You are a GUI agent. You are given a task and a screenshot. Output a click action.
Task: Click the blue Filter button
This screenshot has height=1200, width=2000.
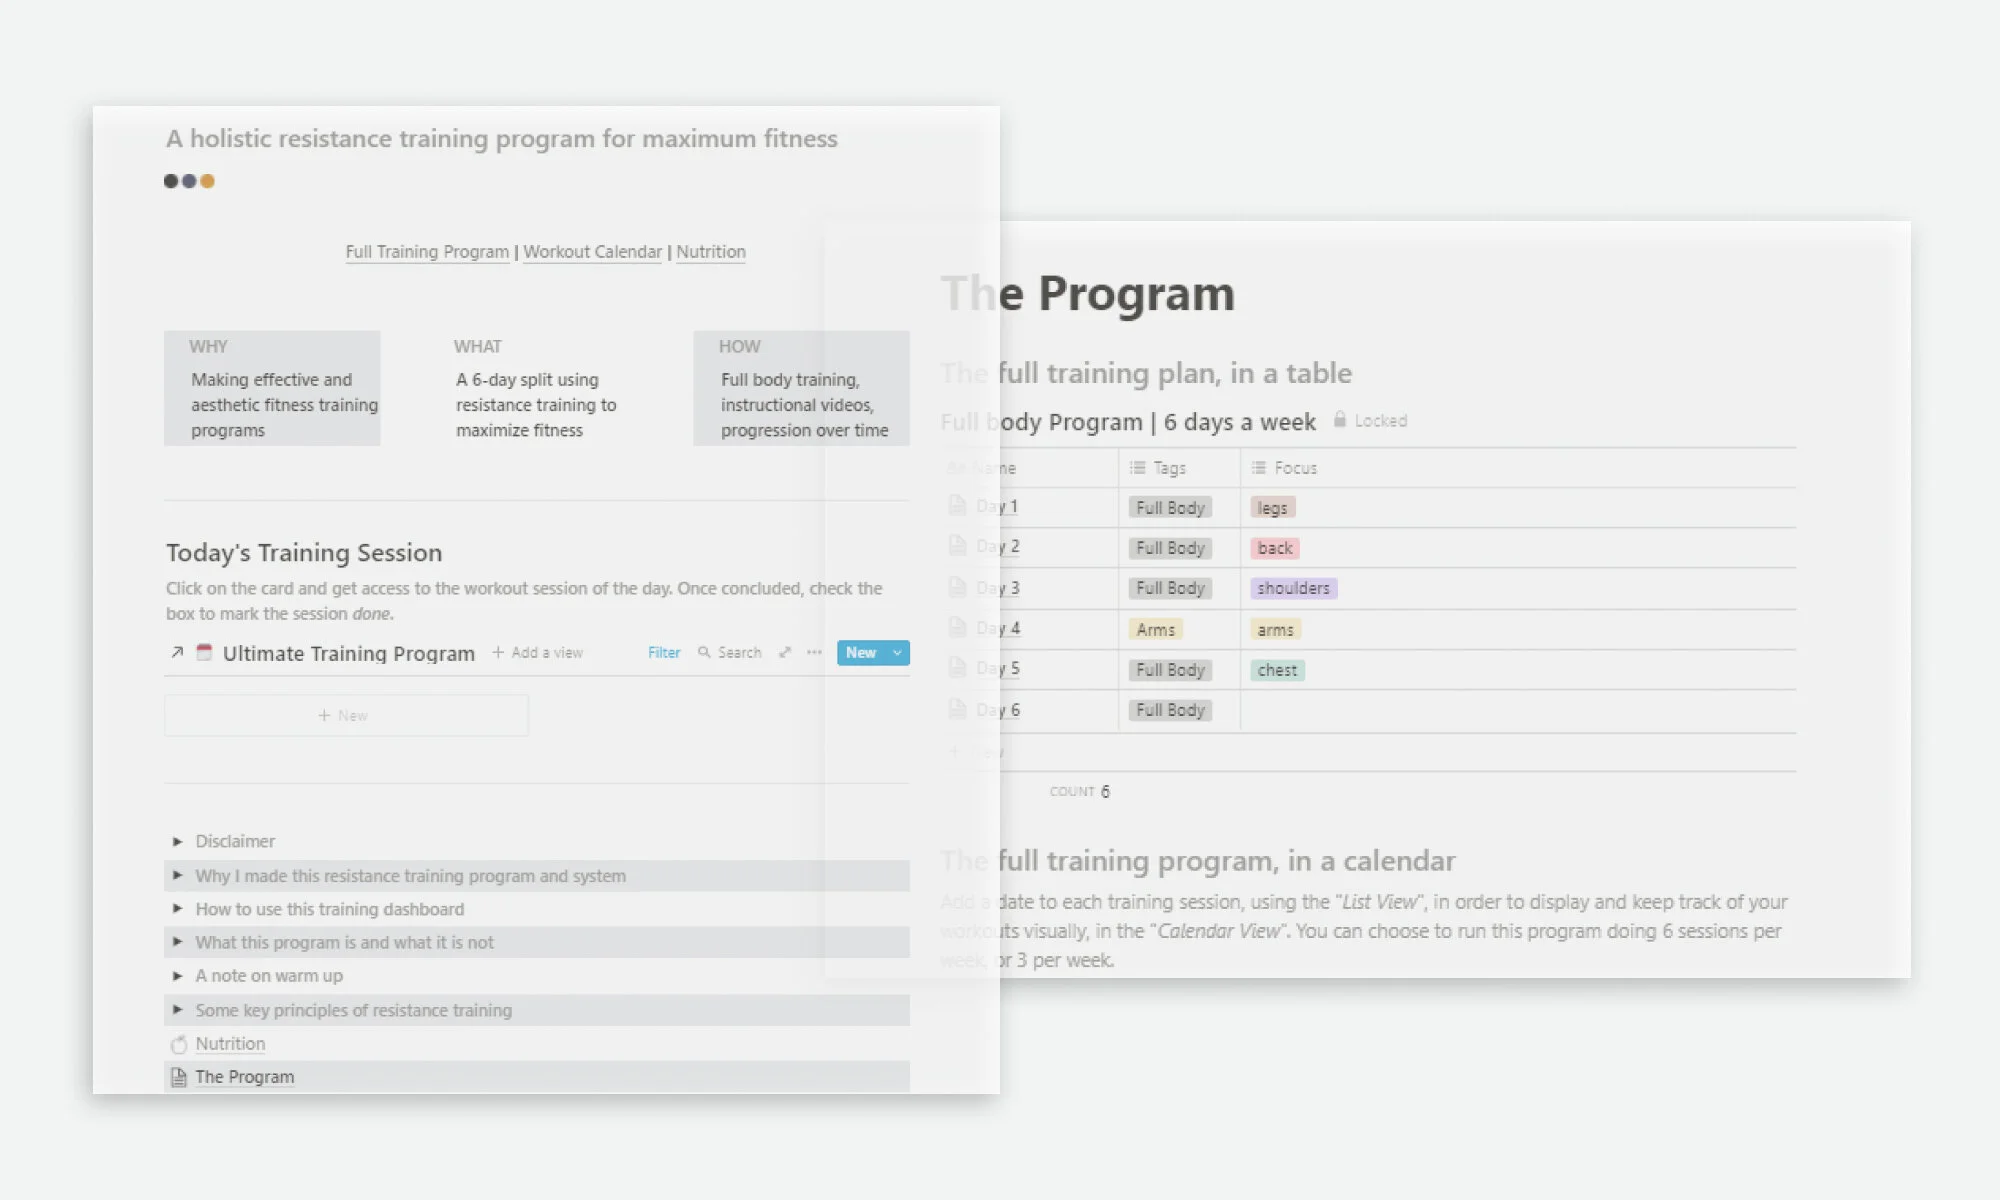click(663, 652)
